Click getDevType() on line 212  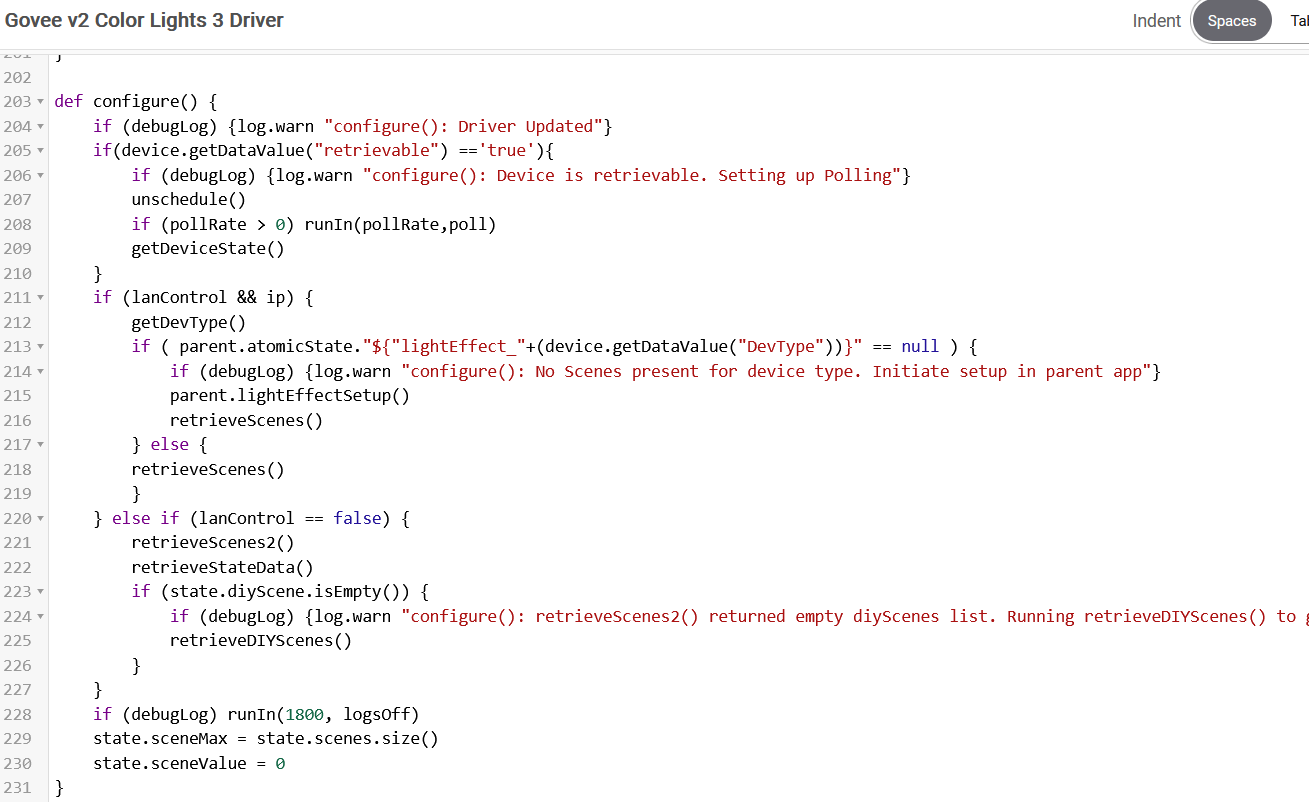189,322
